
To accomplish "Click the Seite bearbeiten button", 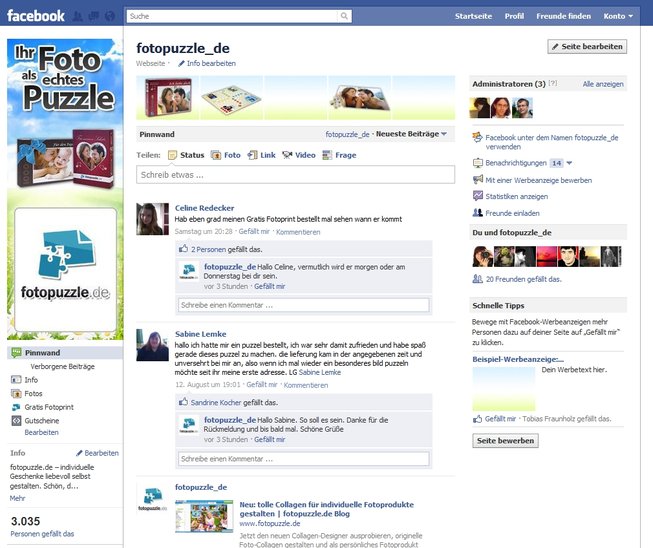I will [587, 47].
